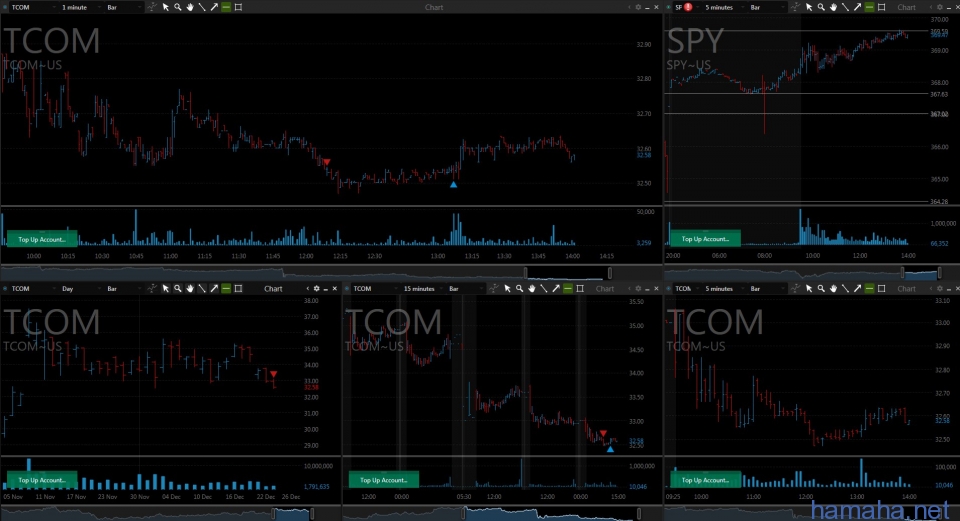Toggle green horizontal line tool in TCOM 1 minute chart

pyautogui.click(x=227, y=7)
